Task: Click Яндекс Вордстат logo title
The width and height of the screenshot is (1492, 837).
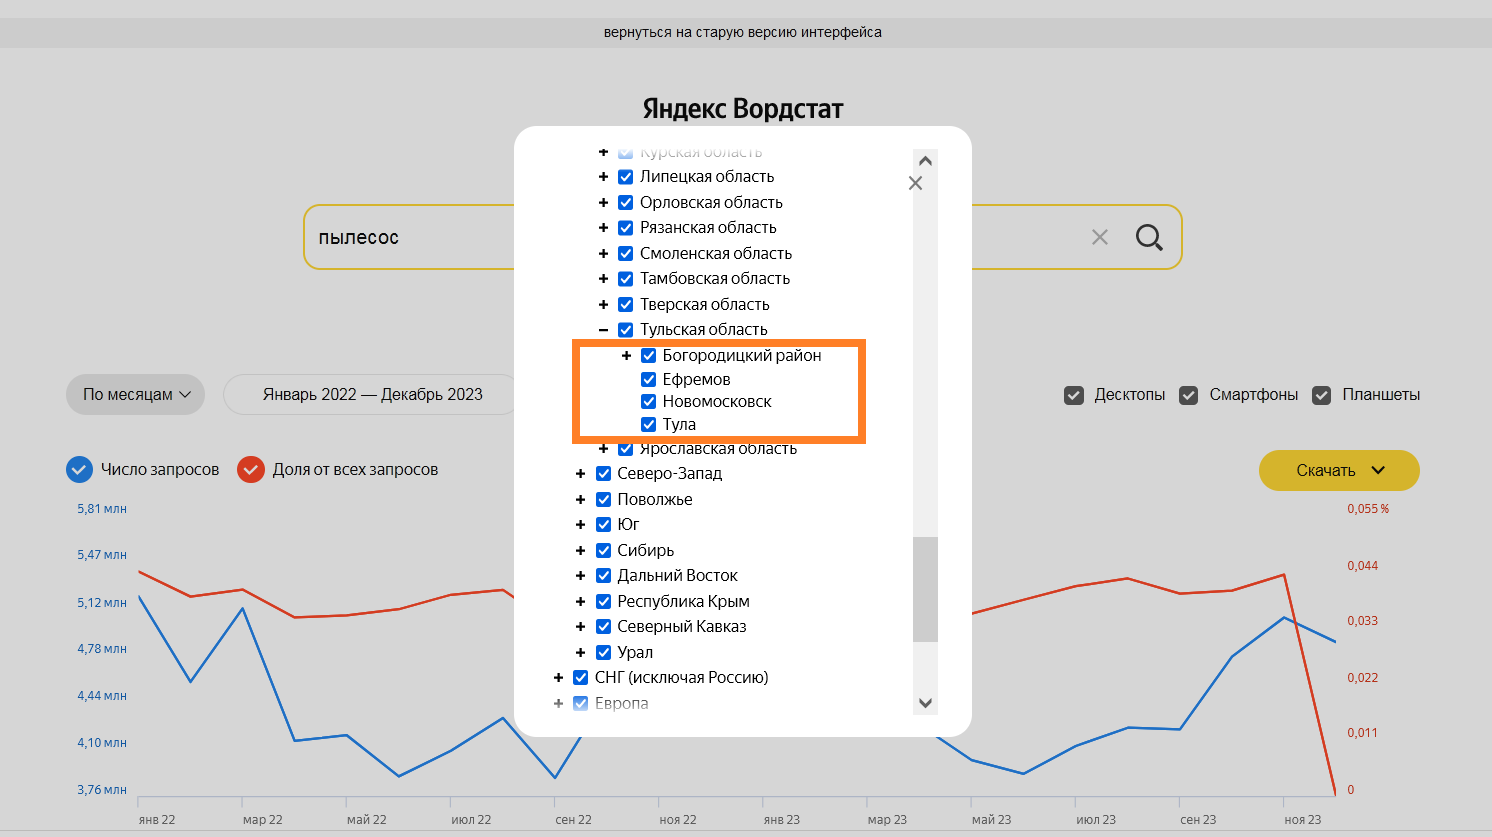Action: point(743,108)
